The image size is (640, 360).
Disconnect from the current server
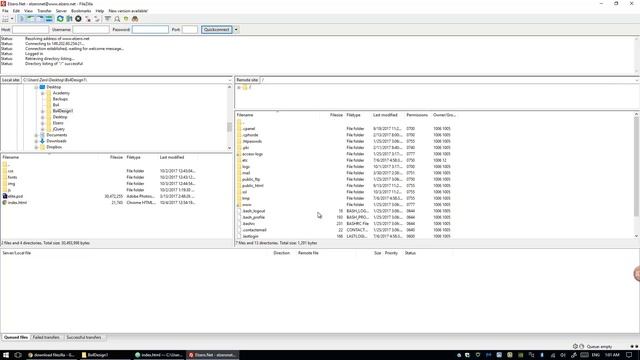pyautogui.click(x=88, y=19)
